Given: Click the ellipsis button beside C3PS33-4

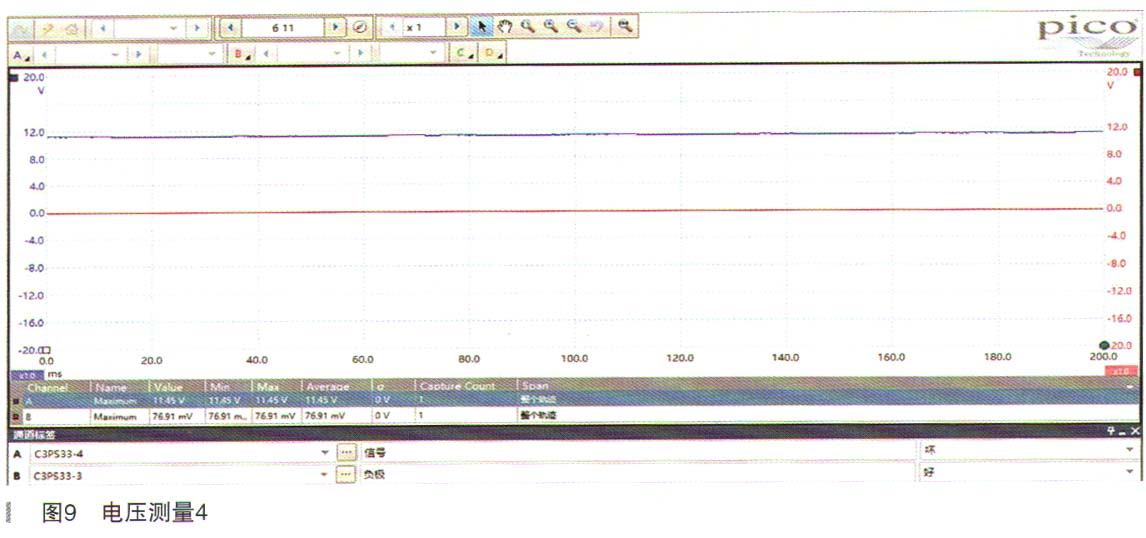Looking at the screenshot, I should pyautogui.click(x=345, y=453).
